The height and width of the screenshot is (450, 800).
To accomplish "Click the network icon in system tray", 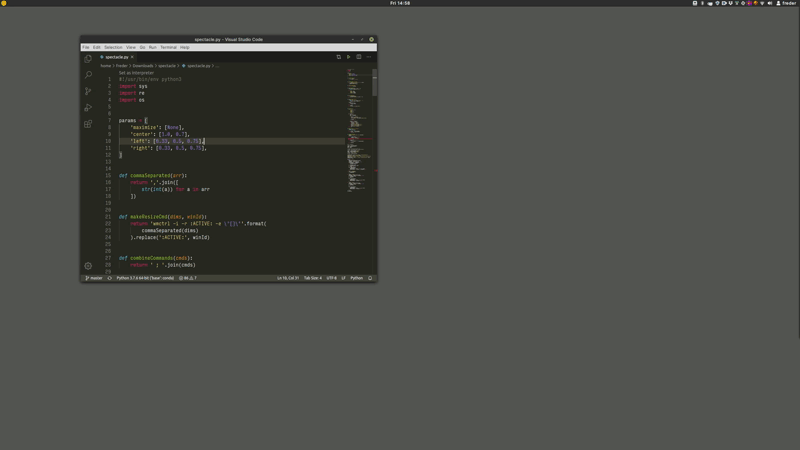I will click(x=763, y=3).
